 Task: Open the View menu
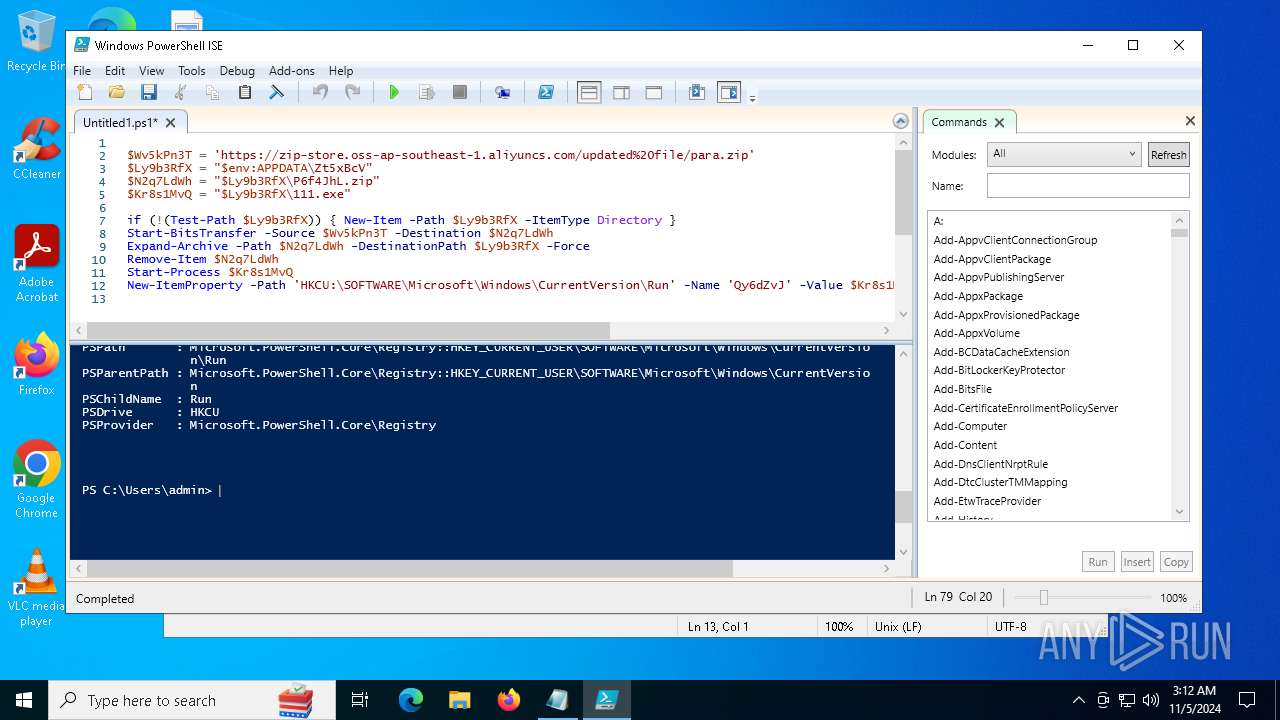[151, 70]
